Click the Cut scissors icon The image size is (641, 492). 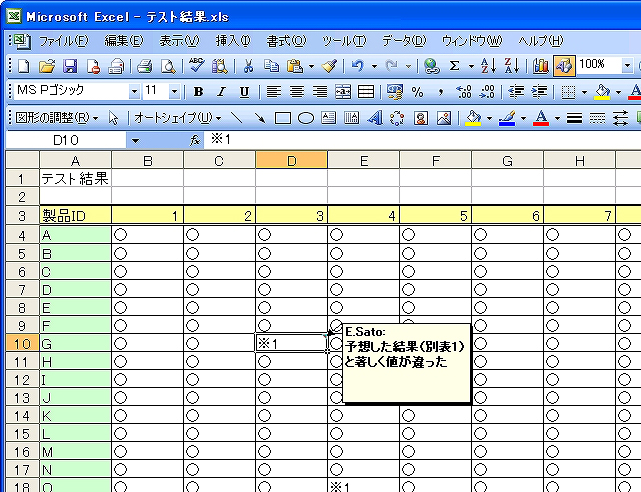[247, 66]
